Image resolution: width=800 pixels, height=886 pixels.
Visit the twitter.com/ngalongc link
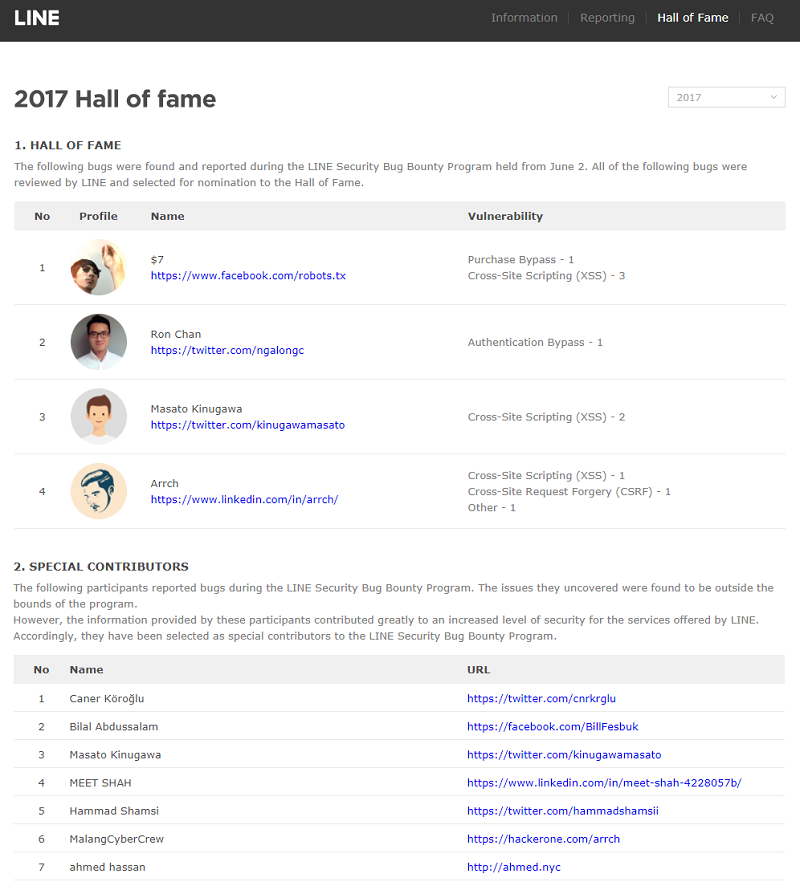click(x=227, y=350)
